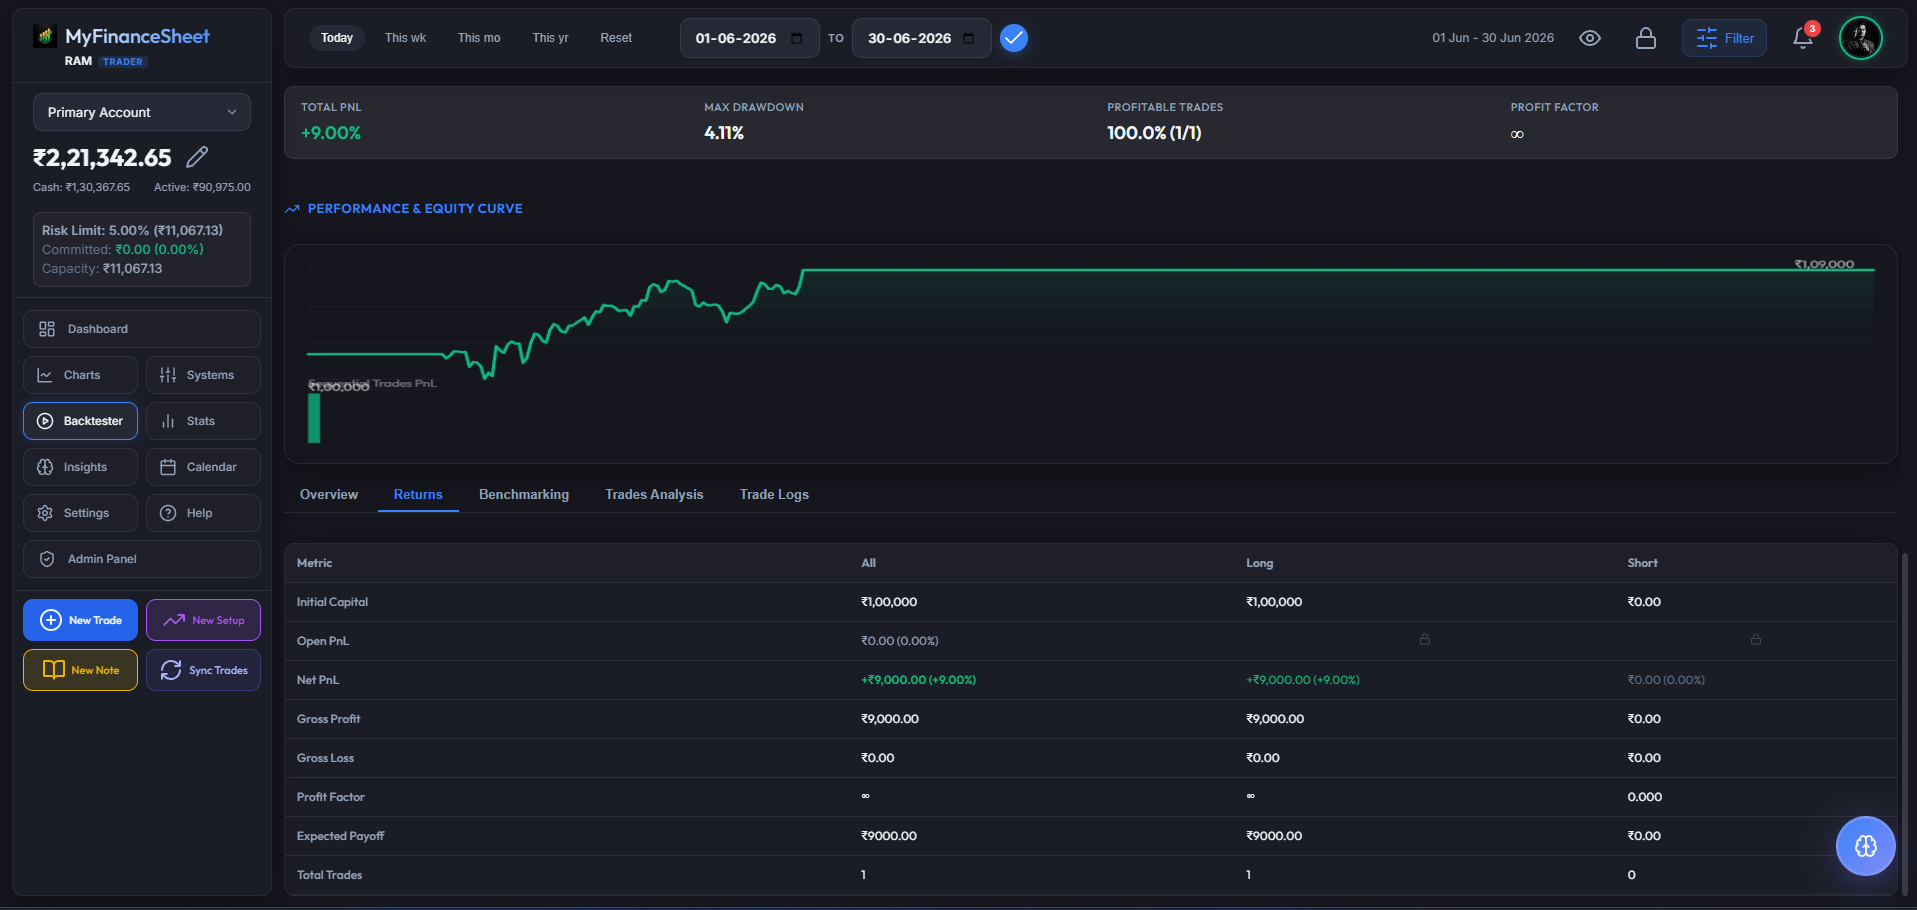1917x910 pixels.
Task: Click the pencil icon to edit the balance
Action: point(197,157)
